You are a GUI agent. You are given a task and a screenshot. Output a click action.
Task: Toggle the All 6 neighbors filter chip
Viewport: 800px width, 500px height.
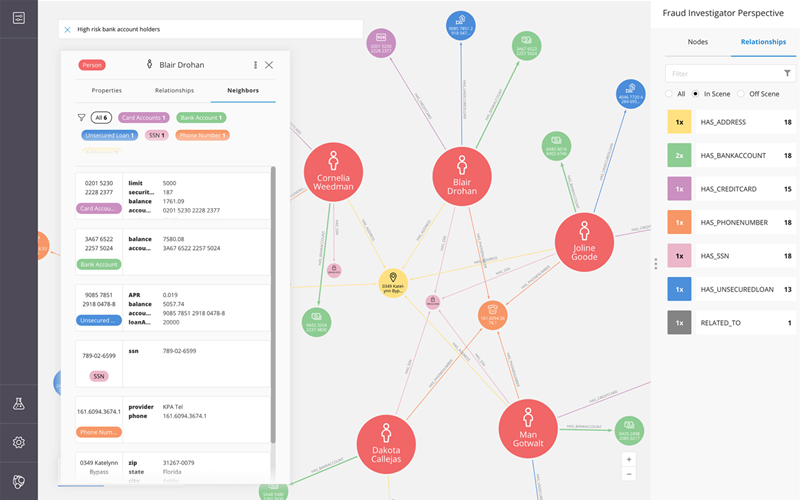pyautogui.click(x=101, y=117)
